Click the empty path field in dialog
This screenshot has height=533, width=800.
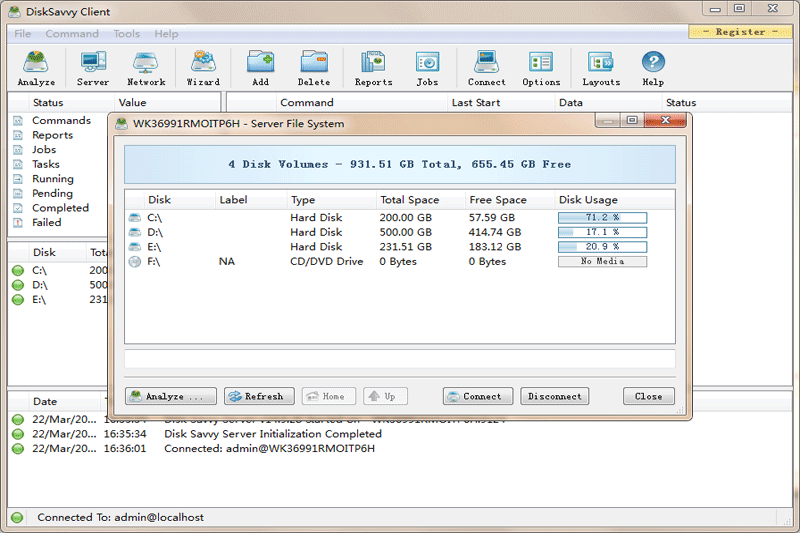[x=399, y=359]
